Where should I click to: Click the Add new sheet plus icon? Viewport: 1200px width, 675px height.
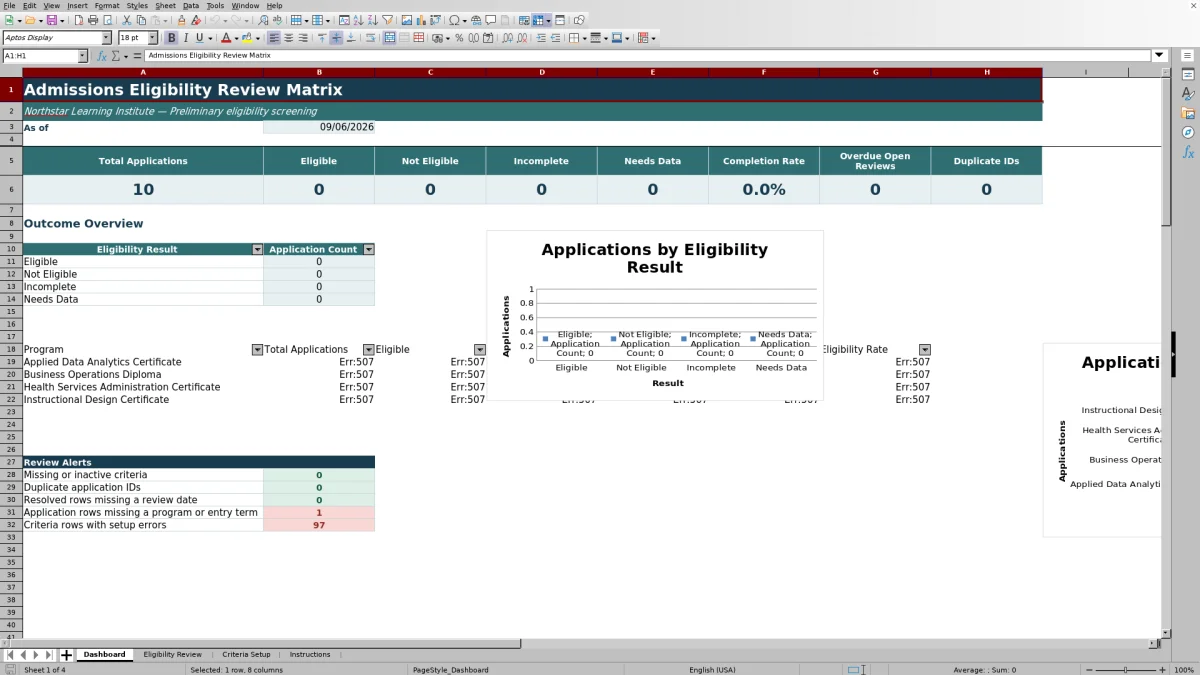tap(66, 655)
